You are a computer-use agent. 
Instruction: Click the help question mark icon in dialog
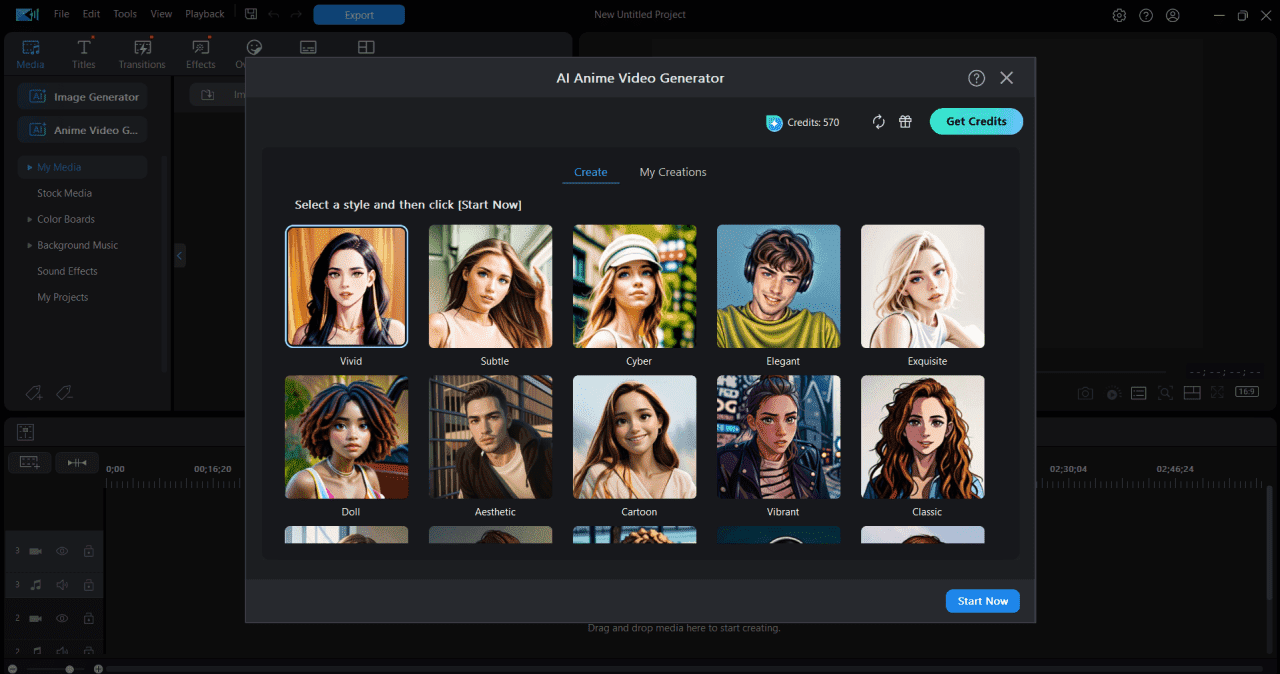(977, 78)
